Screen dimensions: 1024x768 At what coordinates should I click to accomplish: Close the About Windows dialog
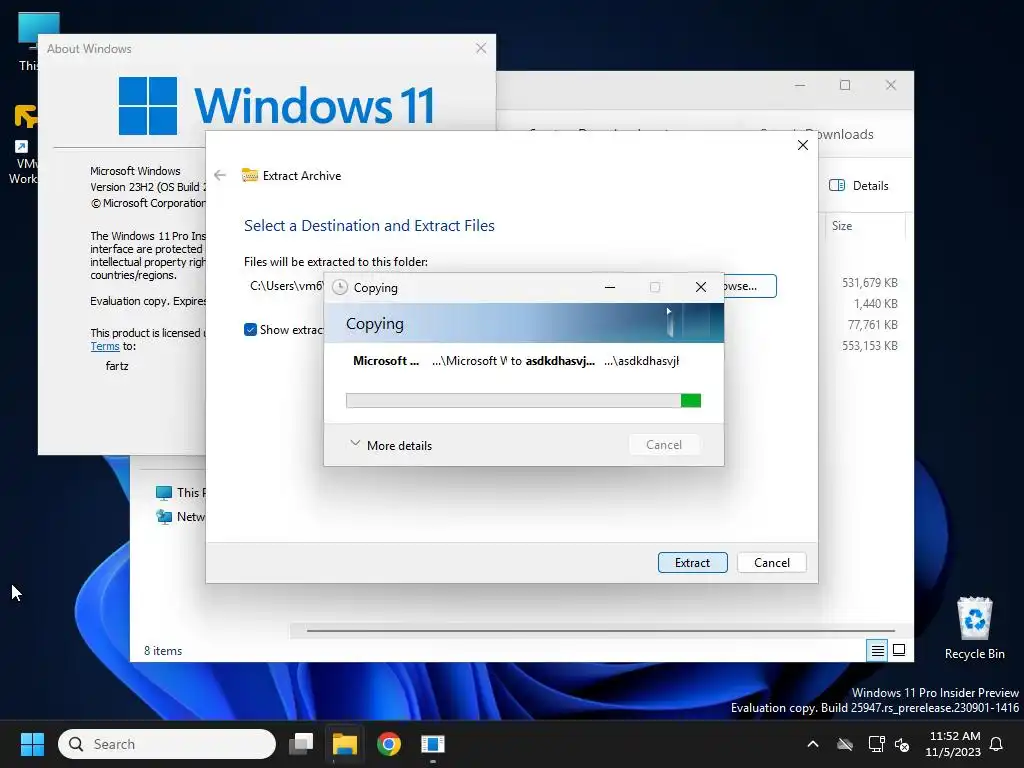[481, 48]
